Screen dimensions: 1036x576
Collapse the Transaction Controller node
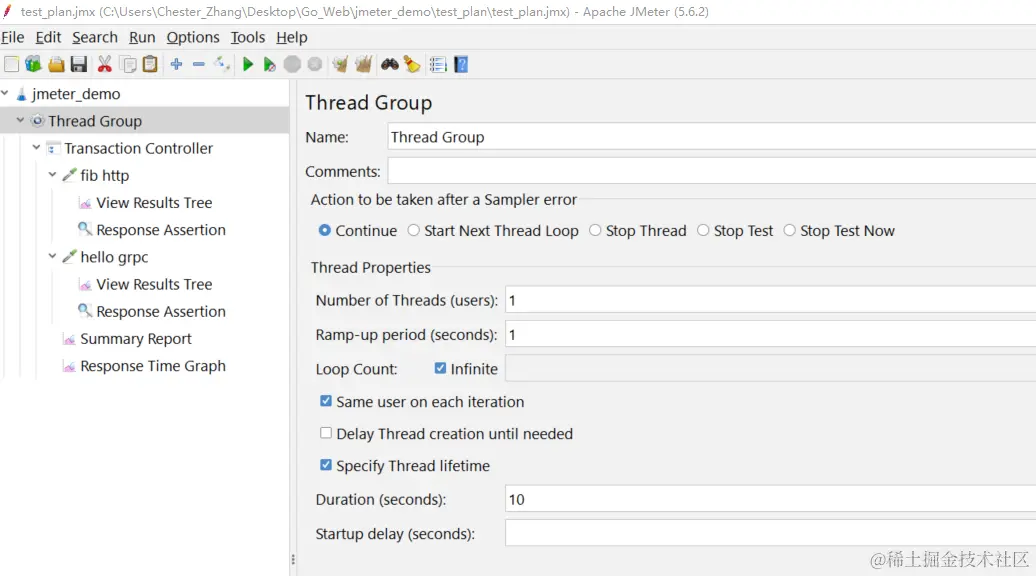point(36,147)
